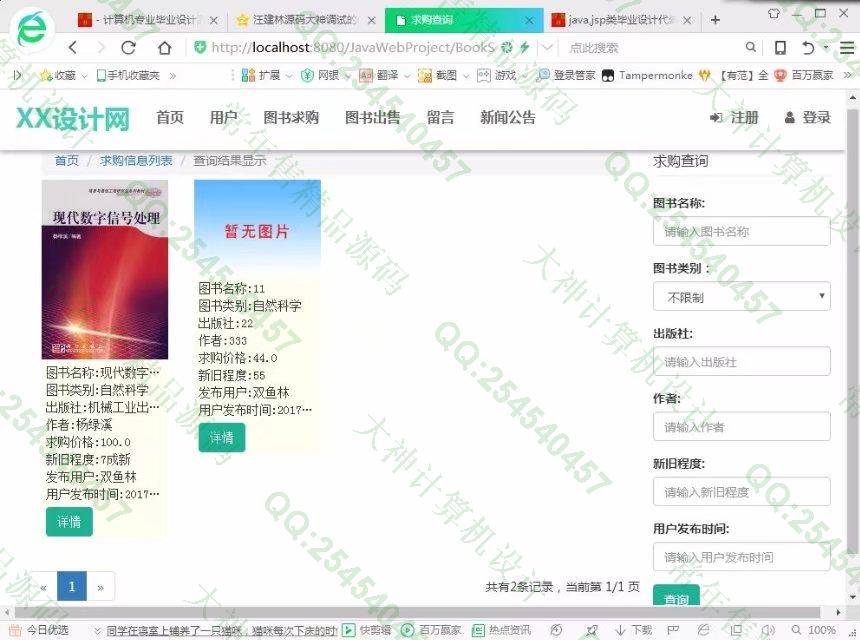Open the 扩展 extensions menu
Image resolution: width=860 pixels, height=640 pixels.
[x=262, y=75]
